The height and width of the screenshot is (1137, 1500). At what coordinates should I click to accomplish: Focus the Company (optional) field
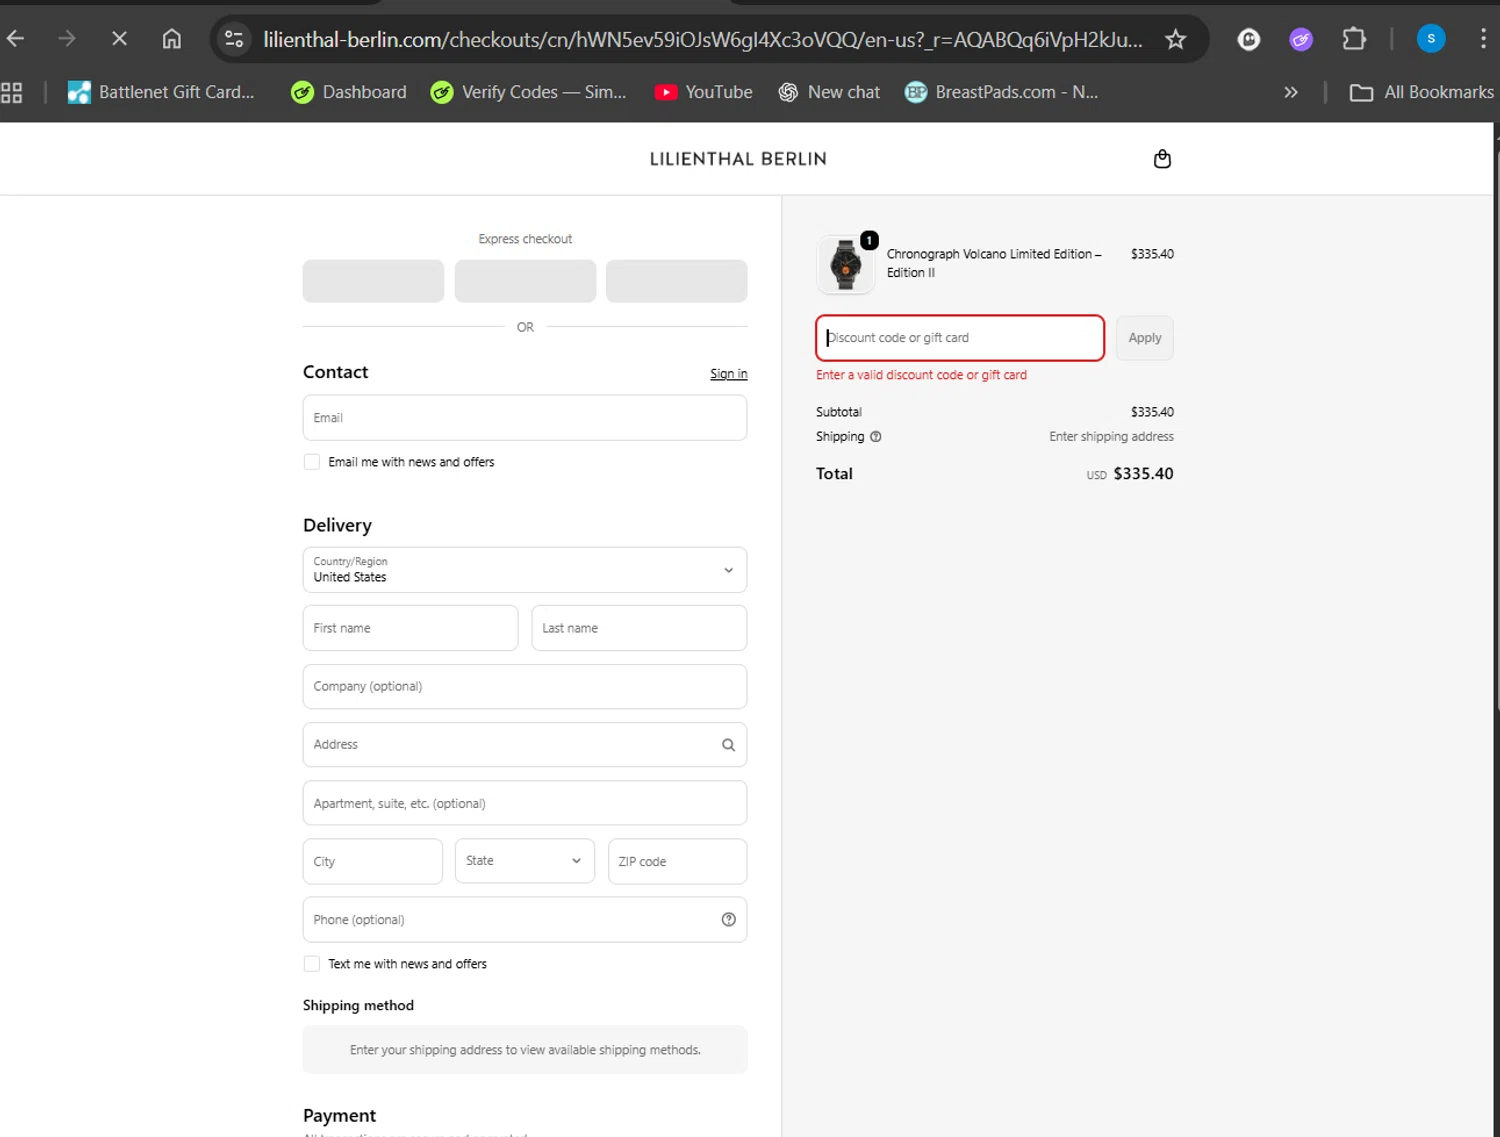[x=525, y=687]
